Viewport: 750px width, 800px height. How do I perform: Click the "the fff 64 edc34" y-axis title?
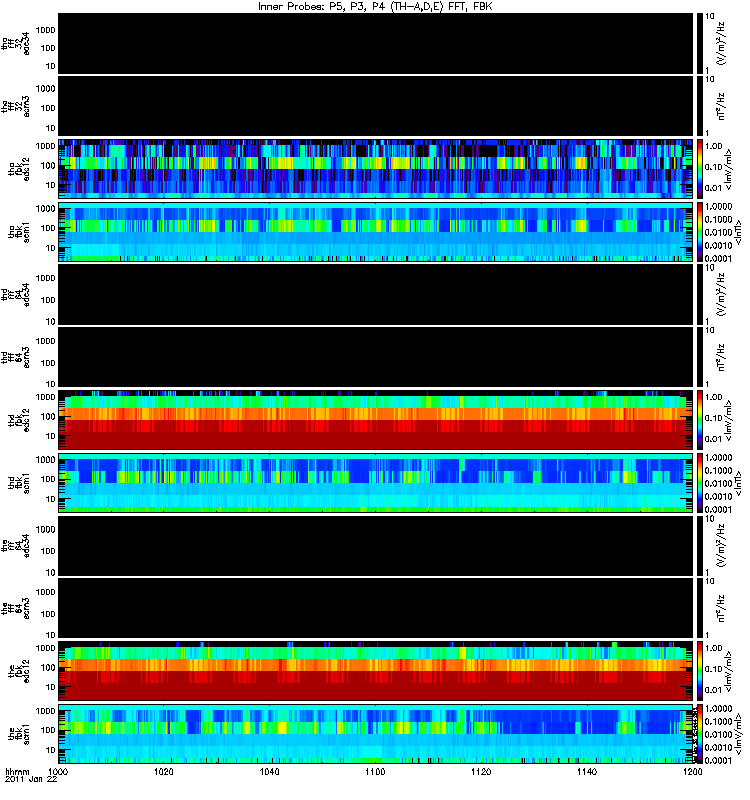tap(15, 546)
